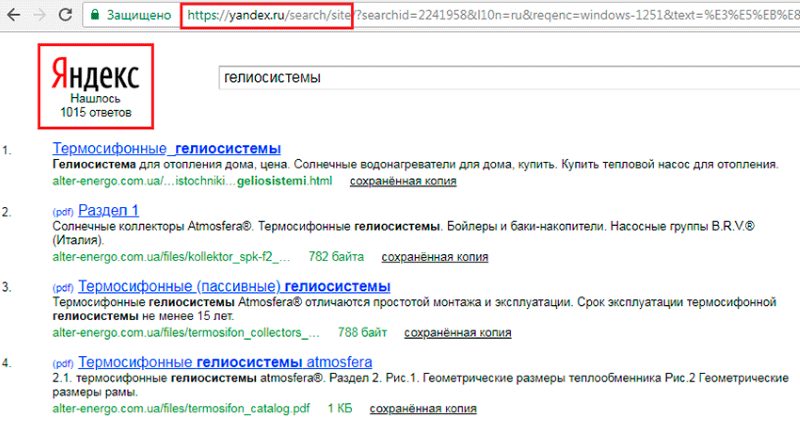Click snippet text 'Солнечные коллекторы Atmosfera®'
800x421 pixels.
(x=152, y=226)
